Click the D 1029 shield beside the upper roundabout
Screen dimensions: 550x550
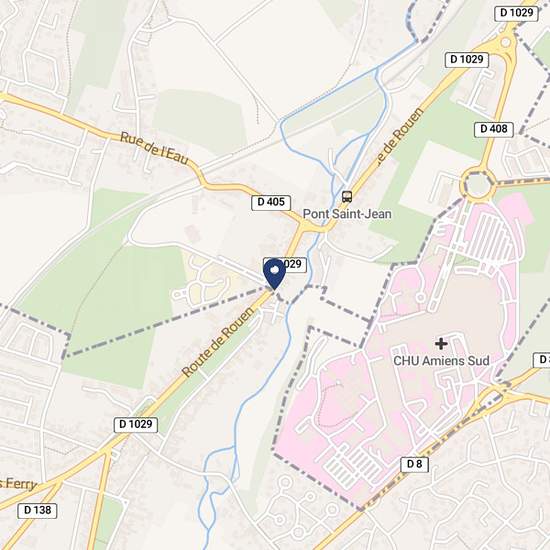click(467, 60)
